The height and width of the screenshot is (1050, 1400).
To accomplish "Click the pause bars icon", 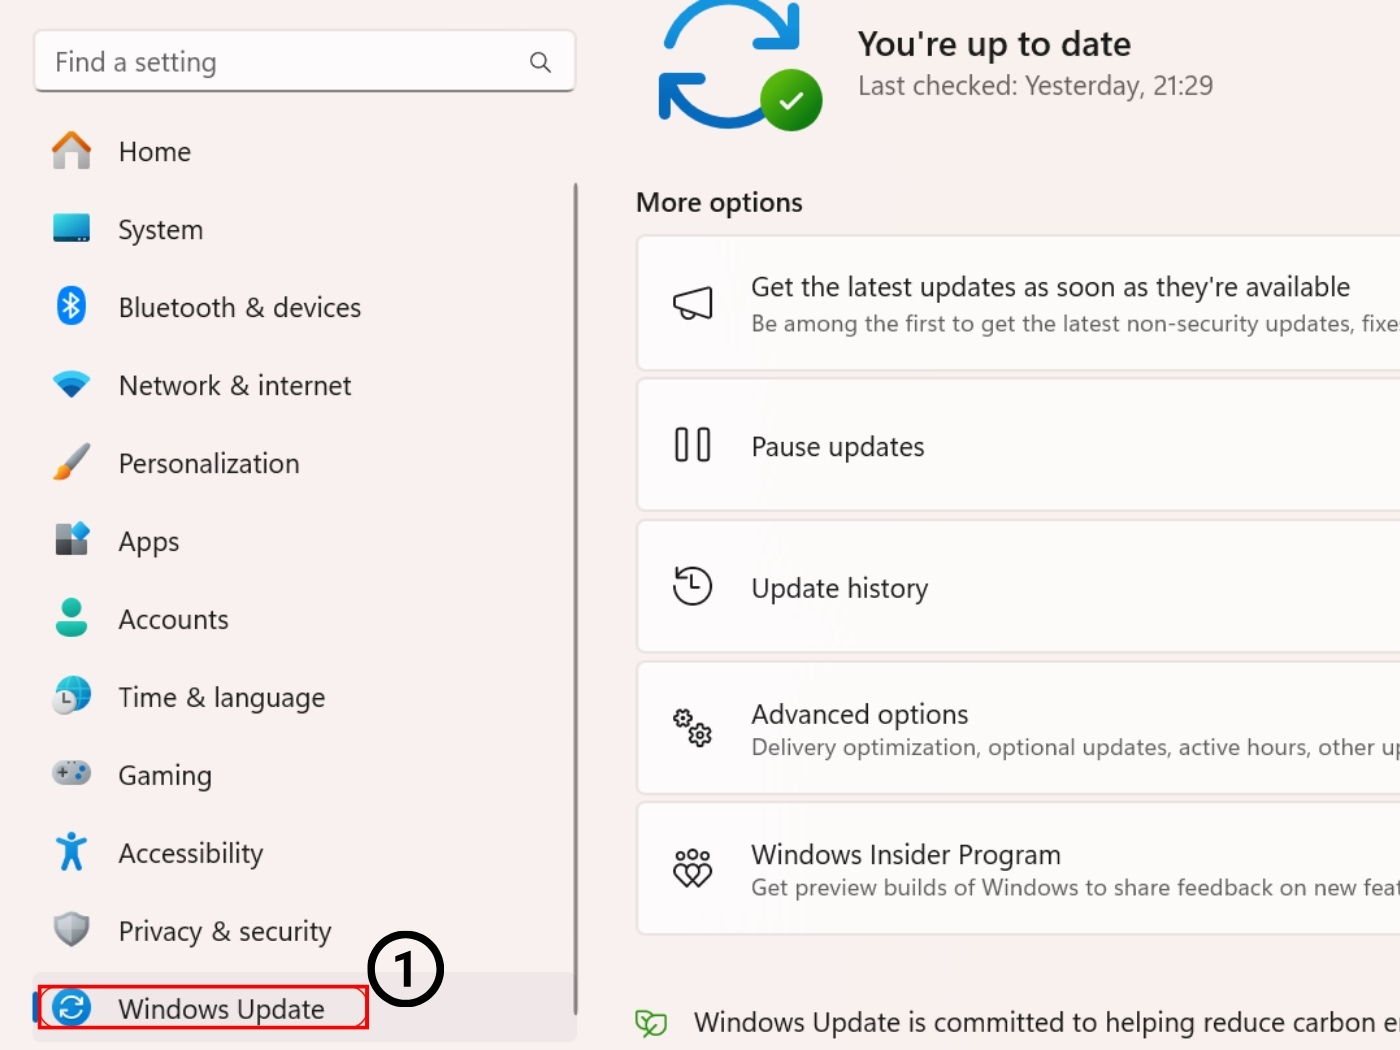I will click(692, 445).
